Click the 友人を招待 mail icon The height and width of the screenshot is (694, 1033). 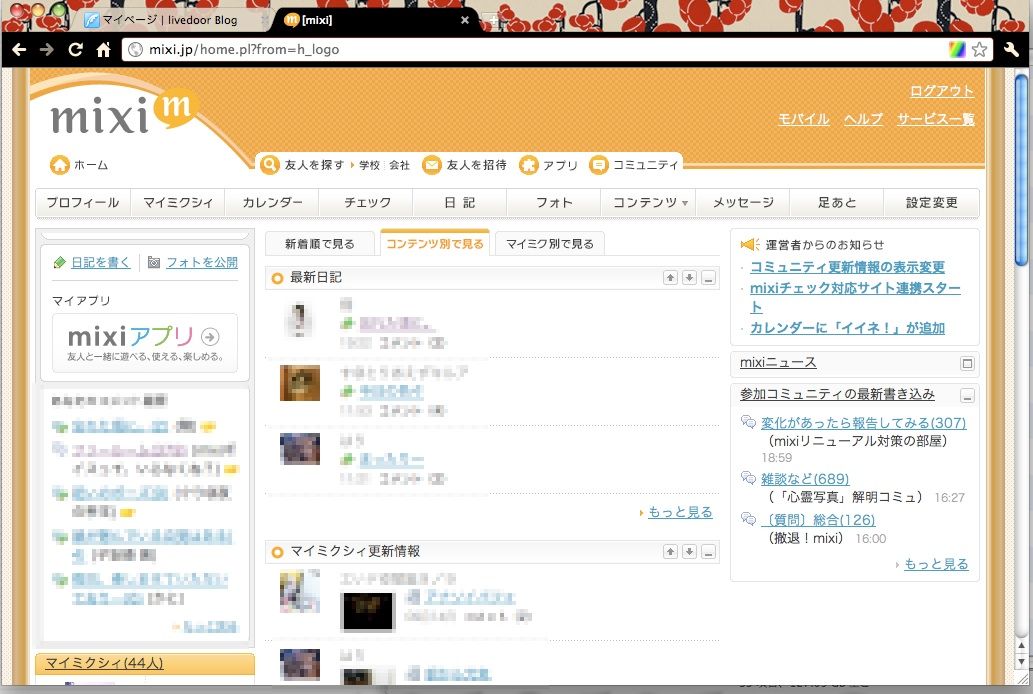[x=430, y=164]
